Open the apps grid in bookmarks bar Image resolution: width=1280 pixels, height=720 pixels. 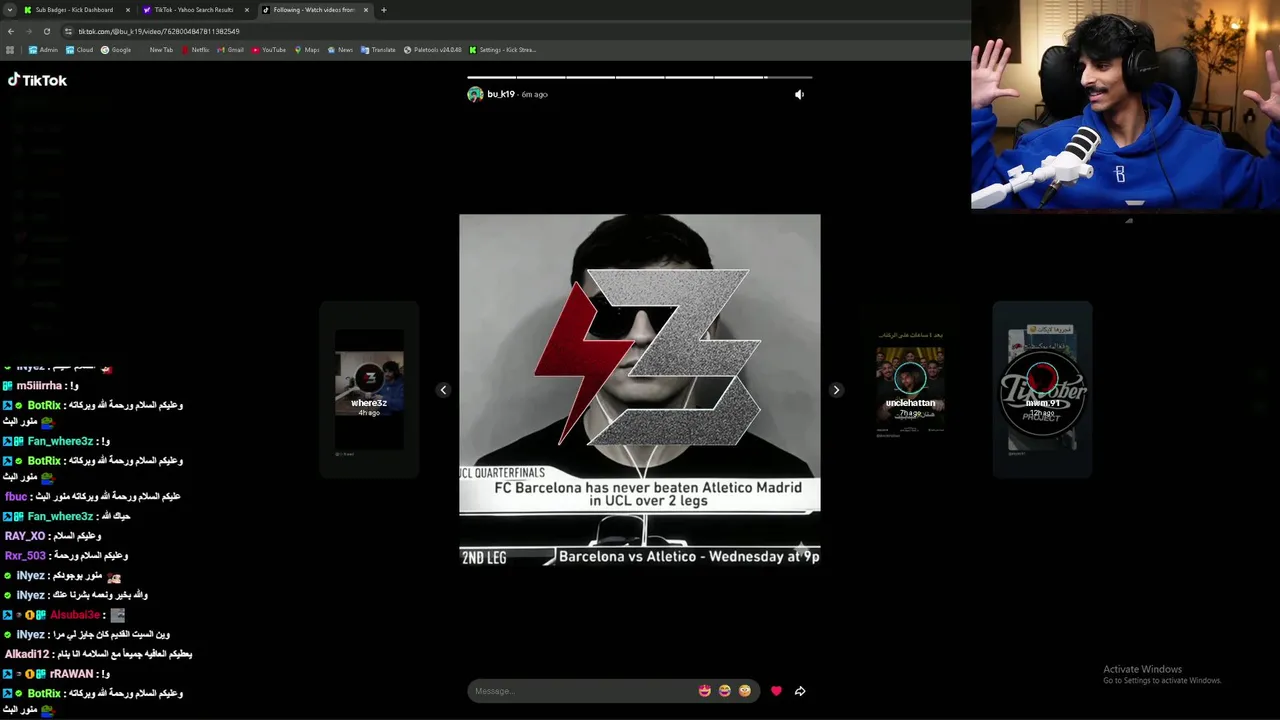click(x=10, y=50)
